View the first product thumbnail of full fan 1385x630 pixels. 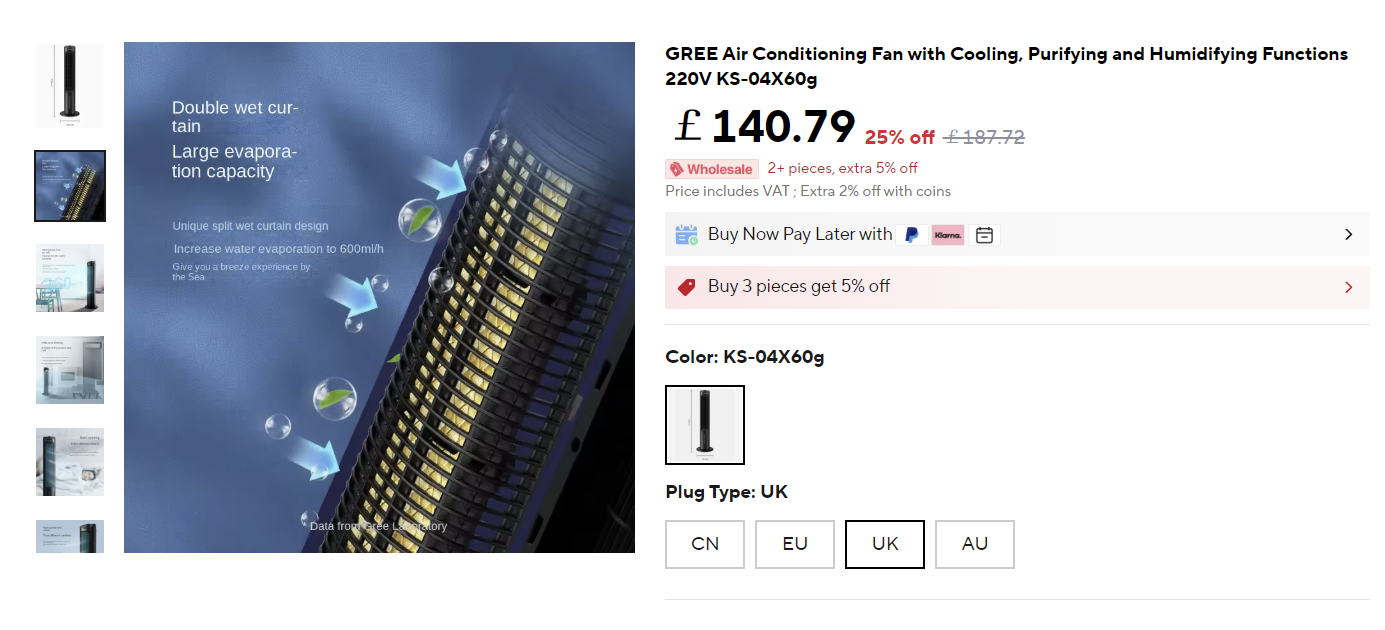coord(70,86)
